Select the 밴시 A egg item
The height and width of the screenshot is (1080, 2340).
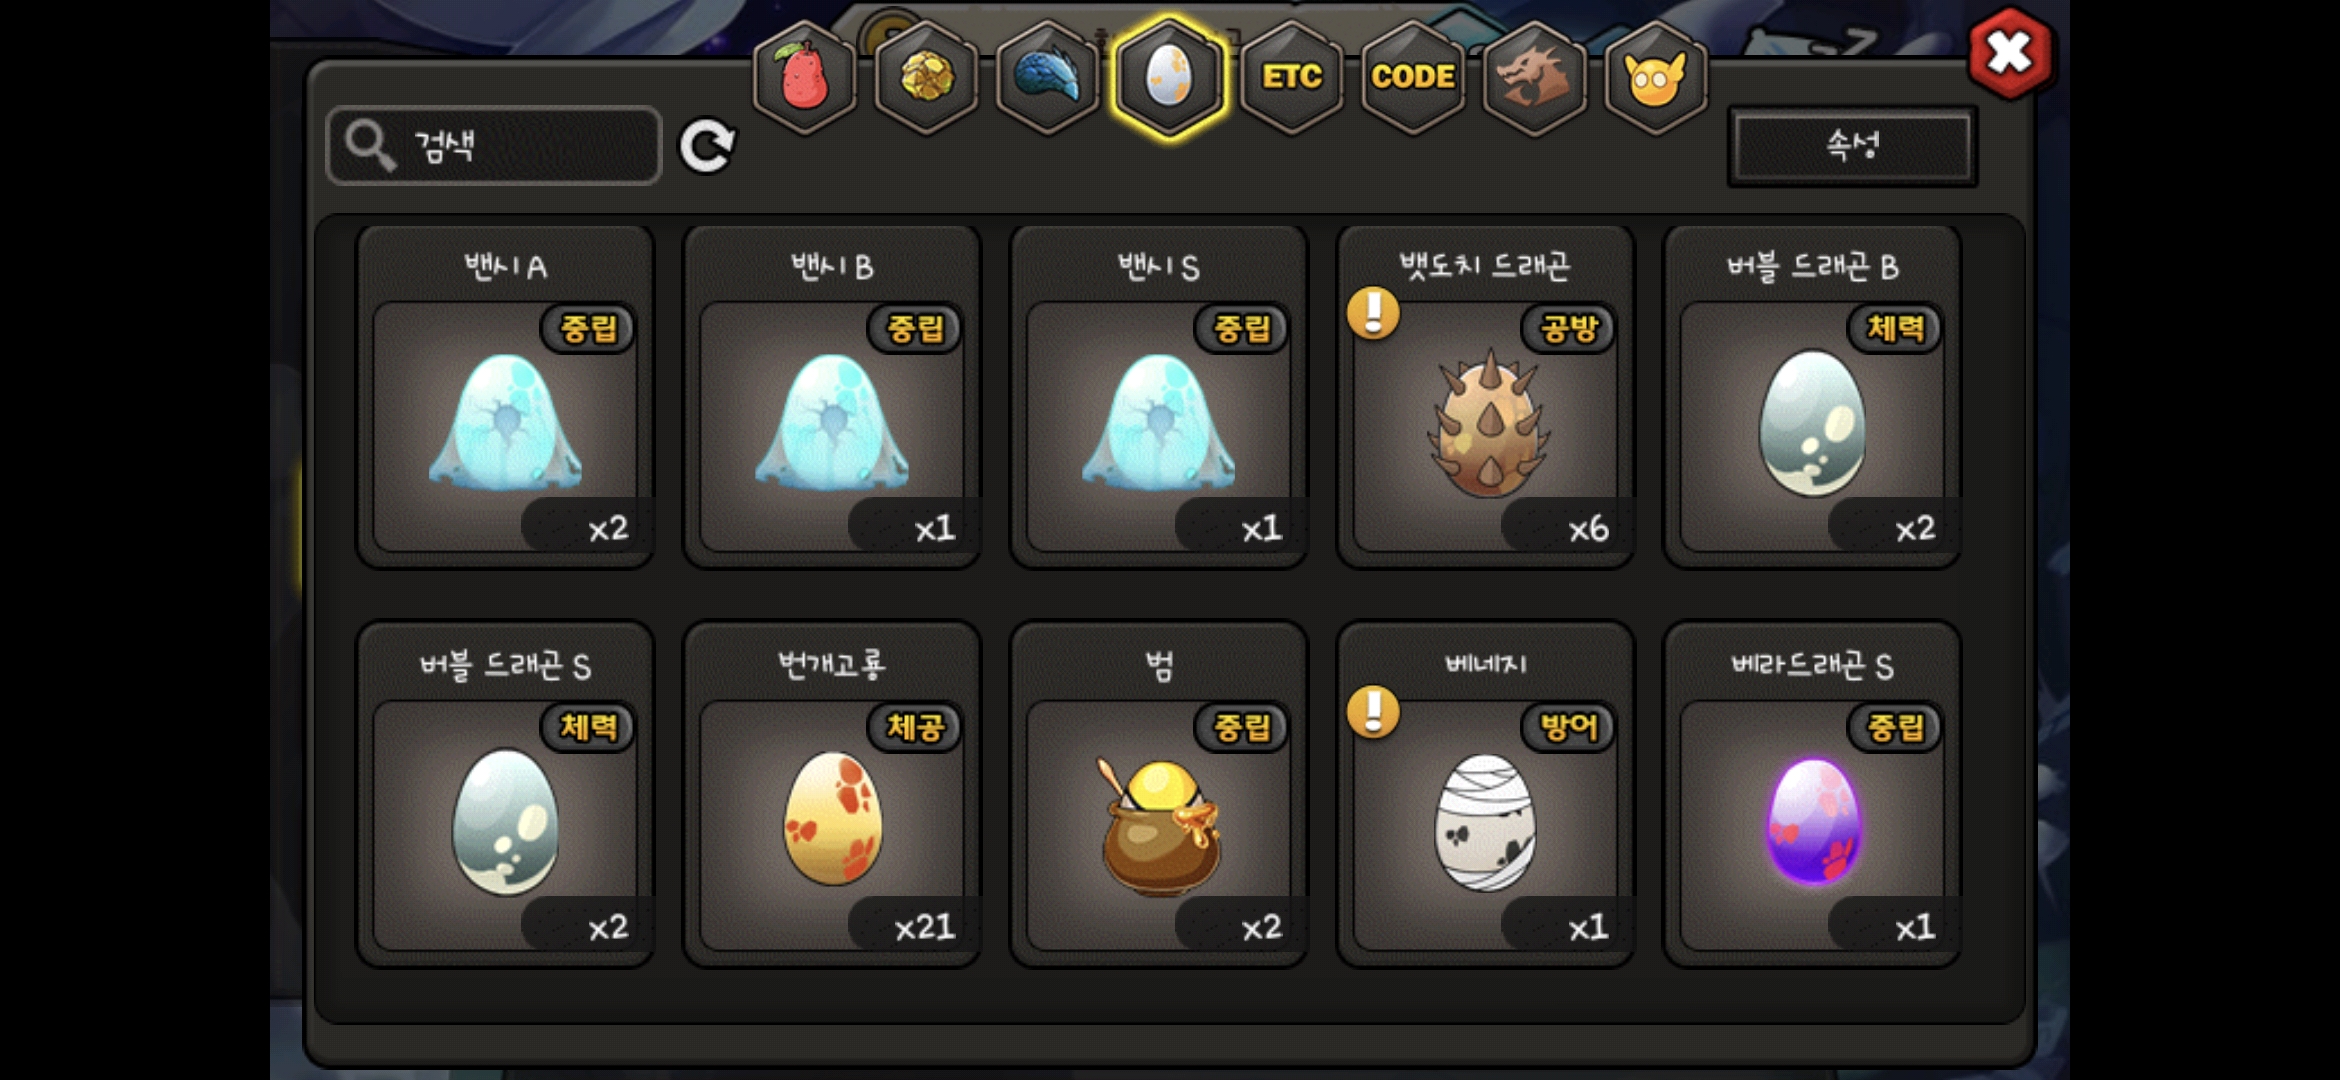pyautogui.click(x=506, y=397)
